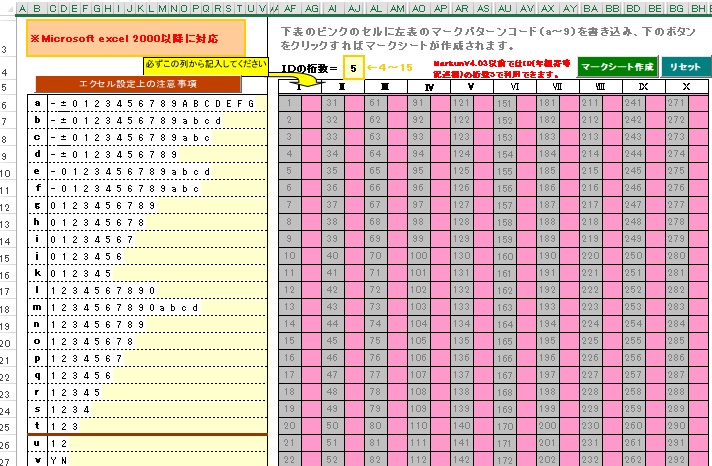Click the Microsoft excel 2000以降に対応 notice box

pos(136,38)
